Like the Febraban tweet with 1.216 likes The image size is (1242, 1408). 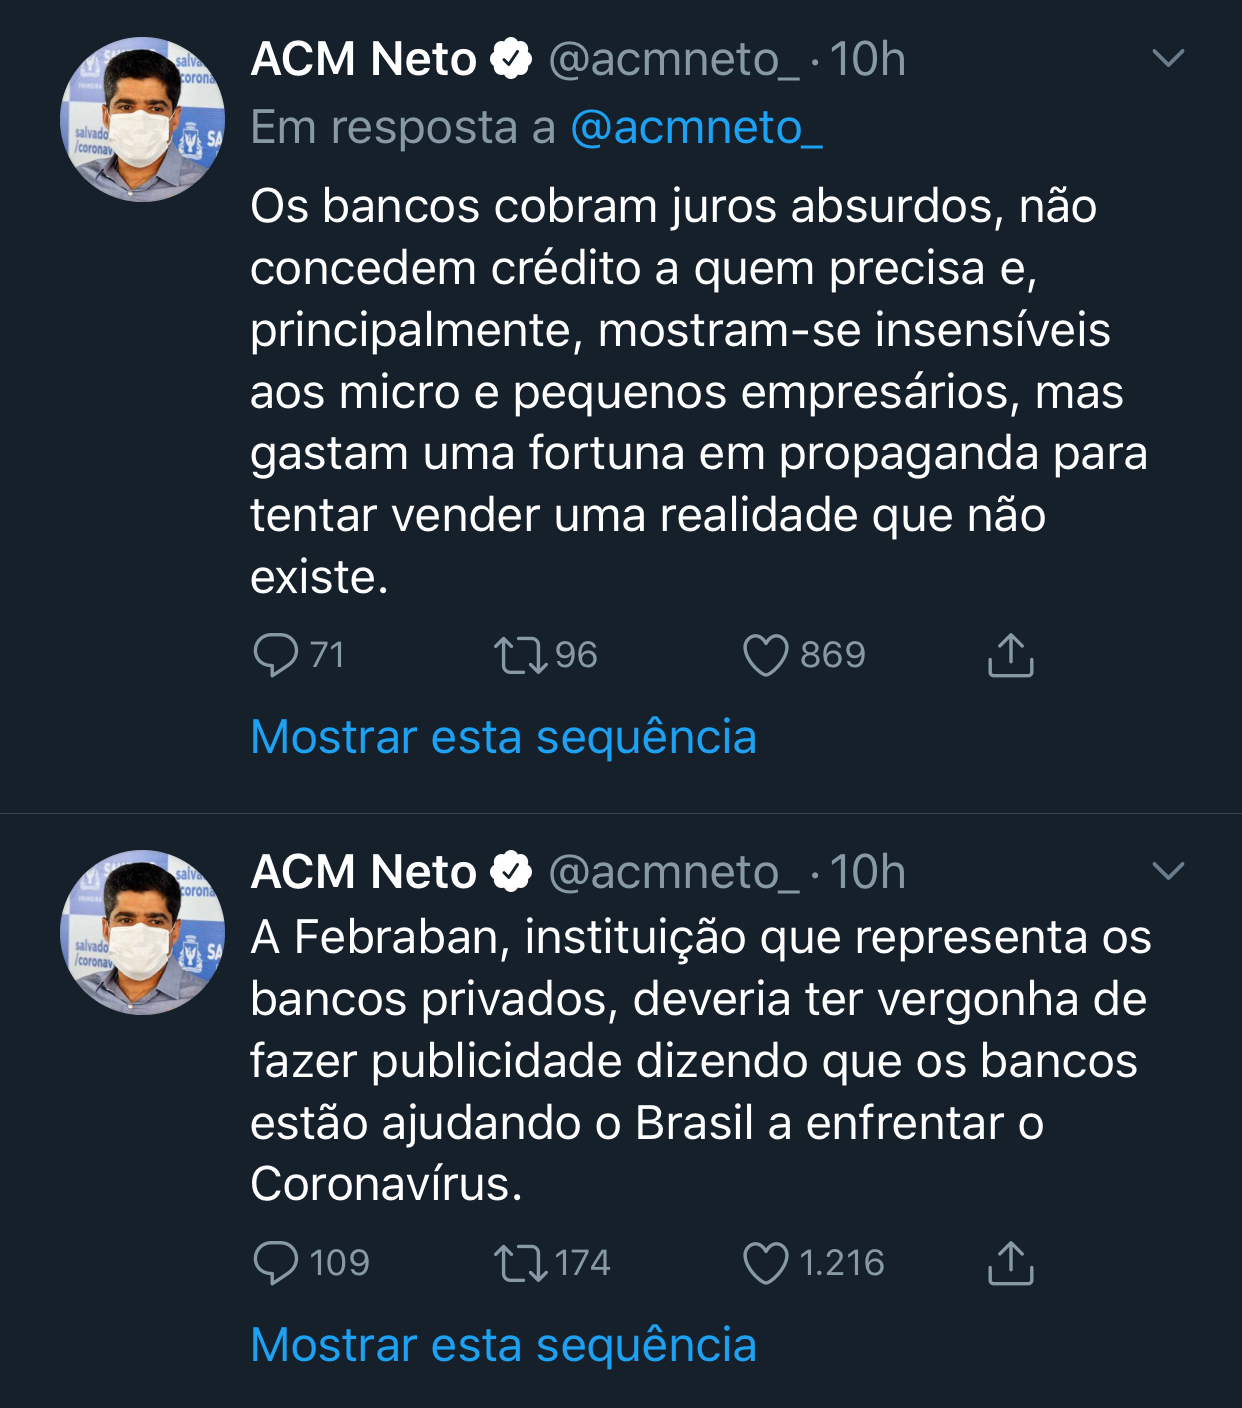(x=765, y=1263)
